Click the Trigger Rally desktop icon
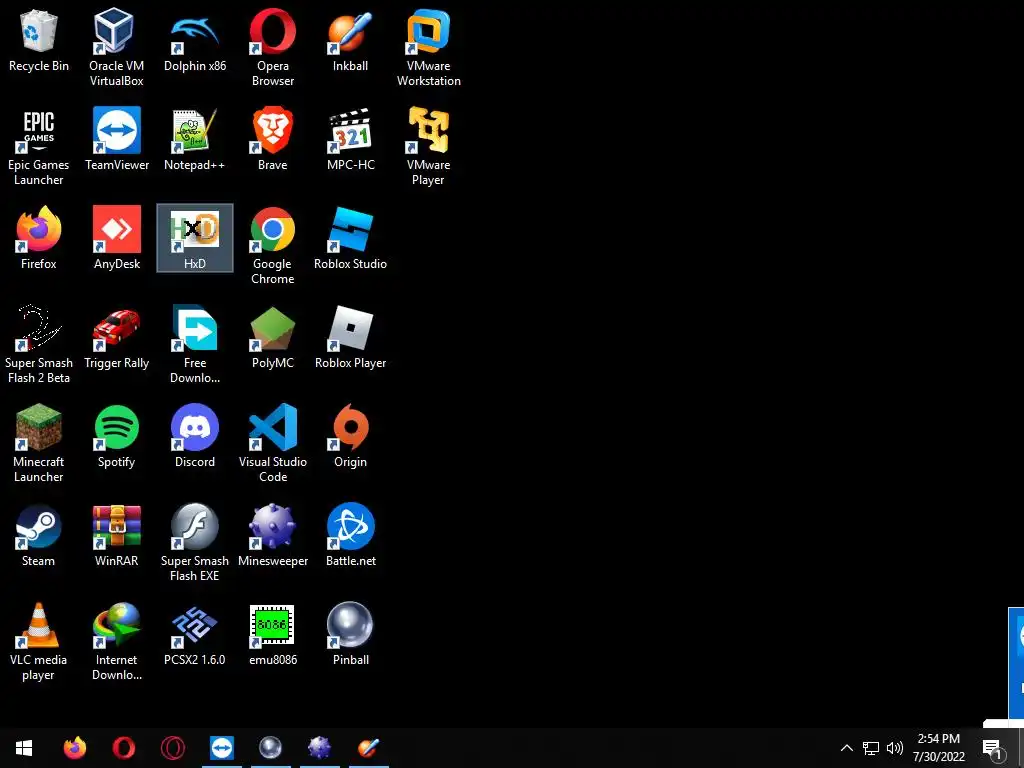The height and width of the screenshot is (768, 1024). click(117, 338)
